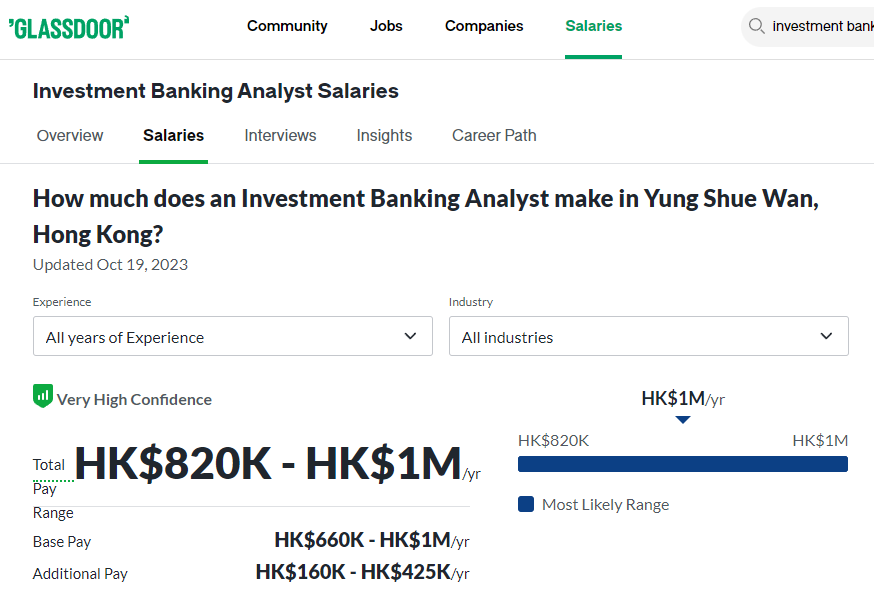Click the 'HK$160K - HK$425K' additional pay value
The width and height of the screenshot is (874, 603).
(353, 572)
